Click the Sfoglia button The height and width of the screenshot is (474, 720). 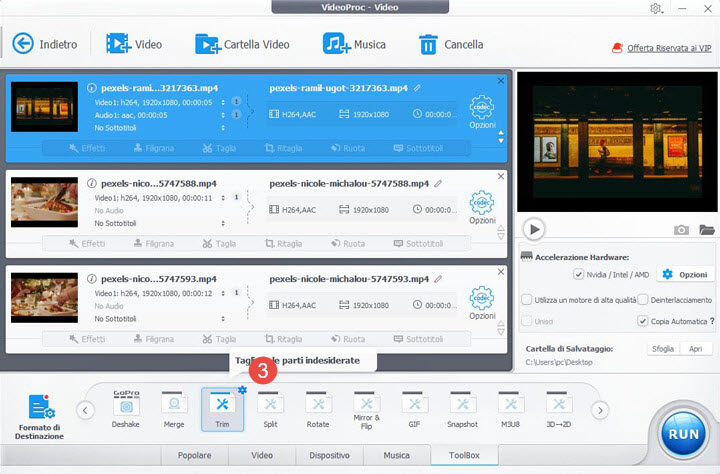(661, 349)
